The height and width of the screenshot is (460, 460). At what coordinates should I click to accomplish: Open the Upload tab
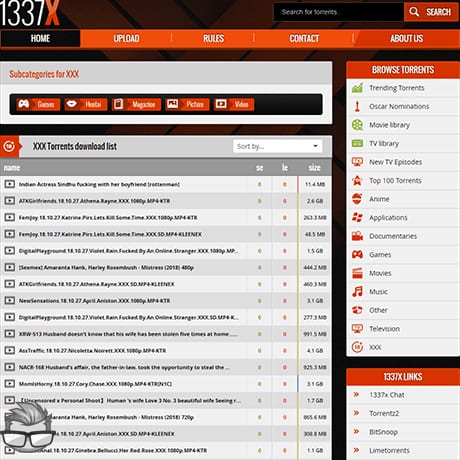point(126,38)
